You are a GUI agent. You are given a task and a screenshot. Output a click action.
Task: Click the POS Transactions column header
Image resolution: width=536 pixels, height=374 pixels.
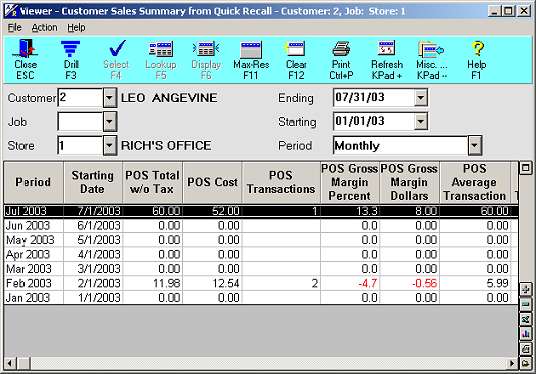[x=281, y=183]
